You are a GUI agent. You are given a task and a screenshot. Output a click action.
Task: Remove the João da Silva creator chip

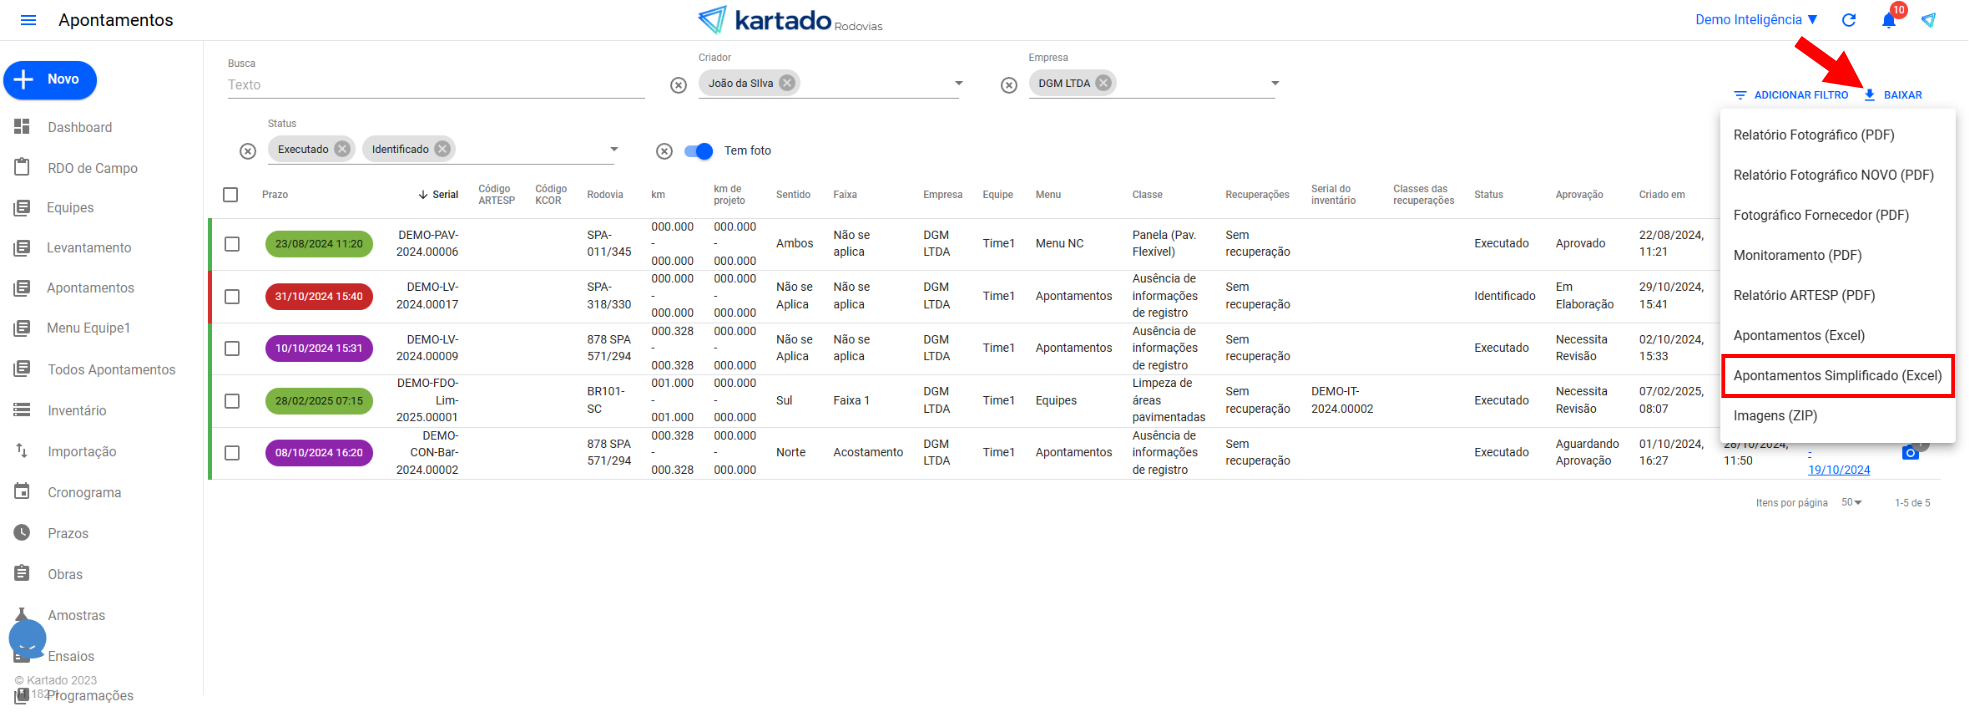coord(788,83)
